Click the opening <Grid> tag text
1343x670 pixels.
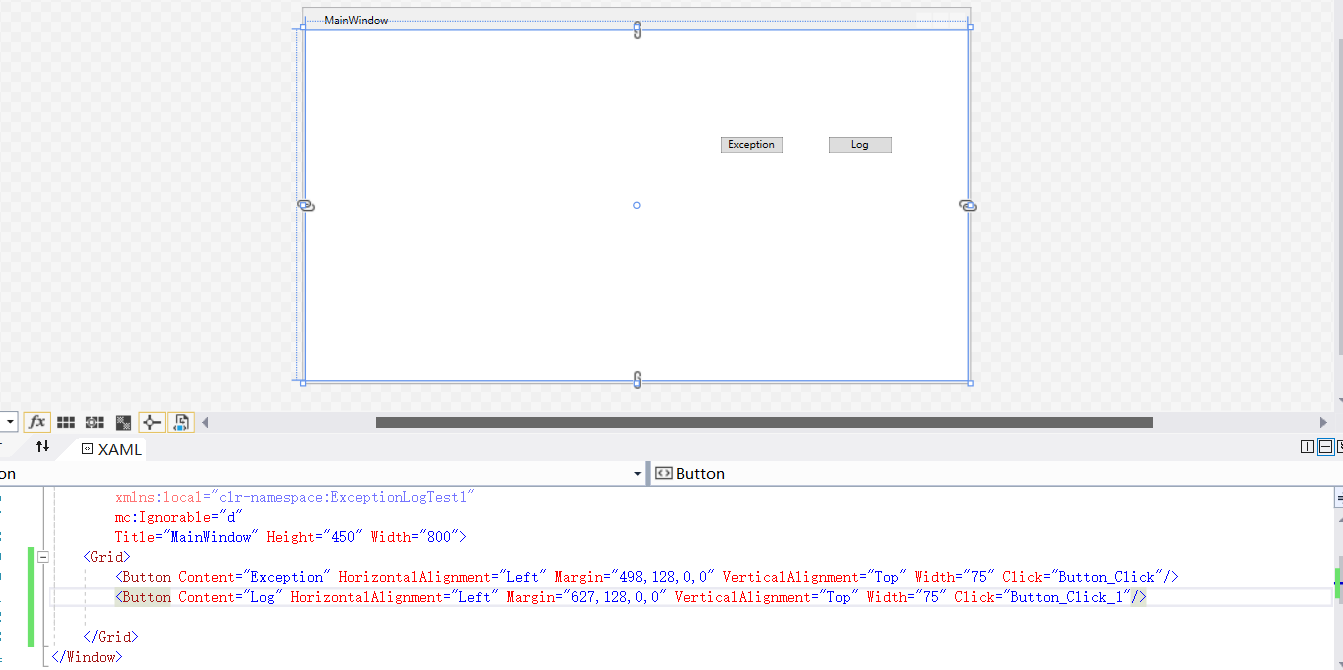click(107, 557)
